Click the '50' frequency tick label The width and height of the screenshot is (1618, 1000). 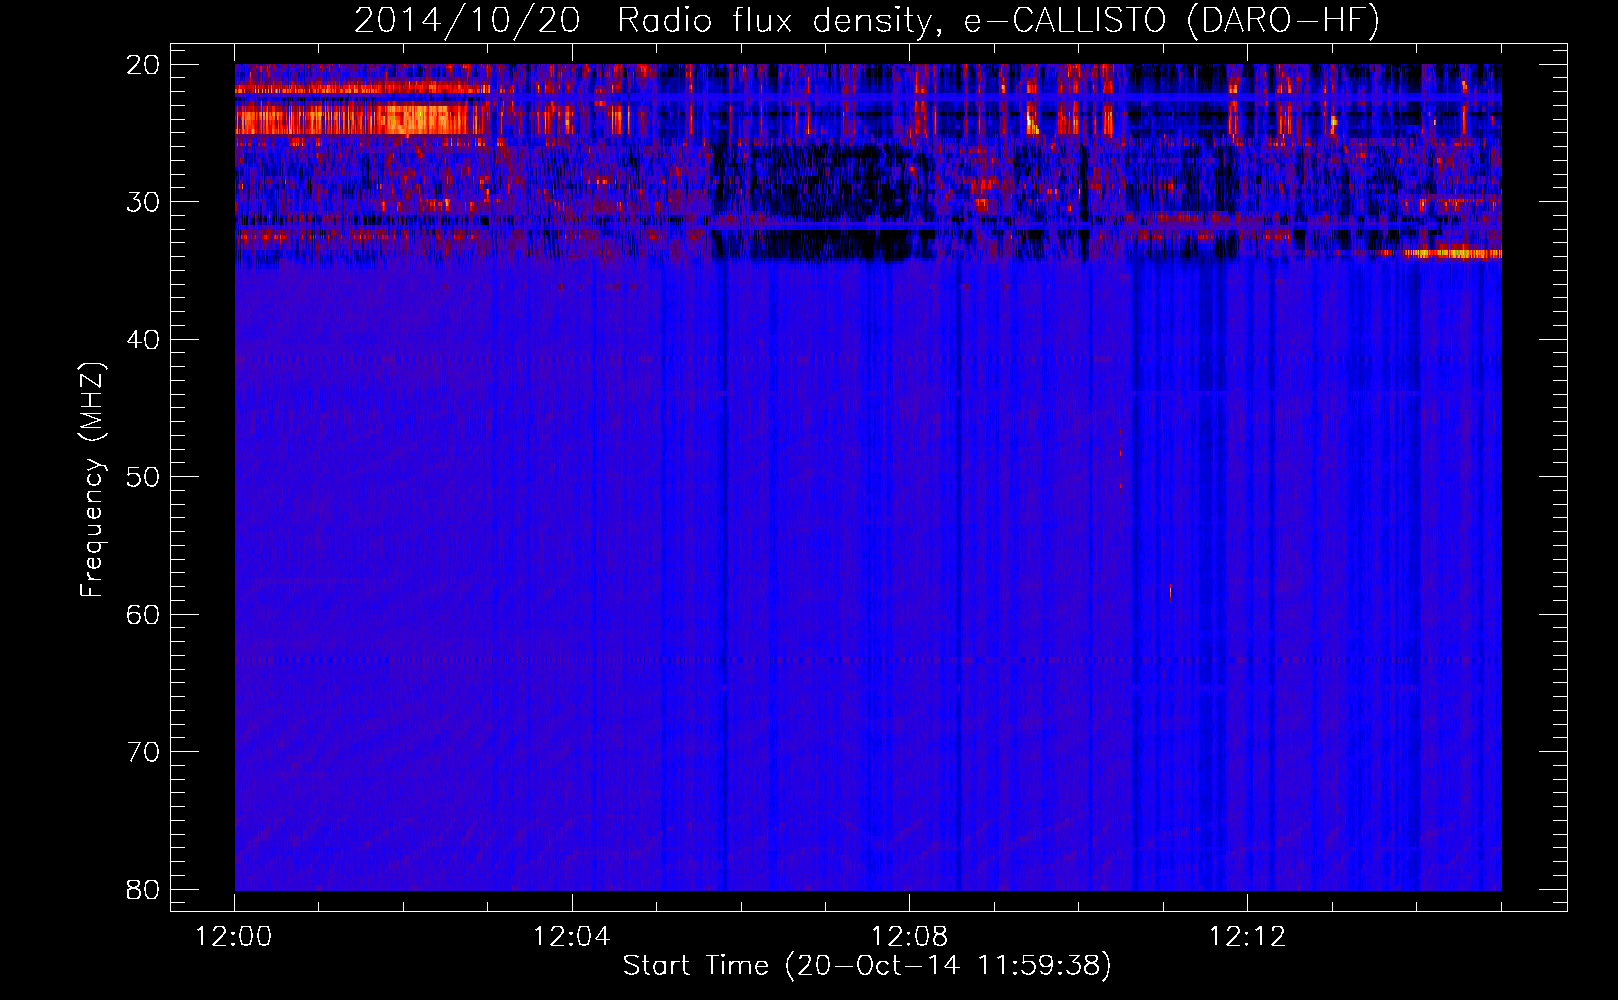(143, 477)
